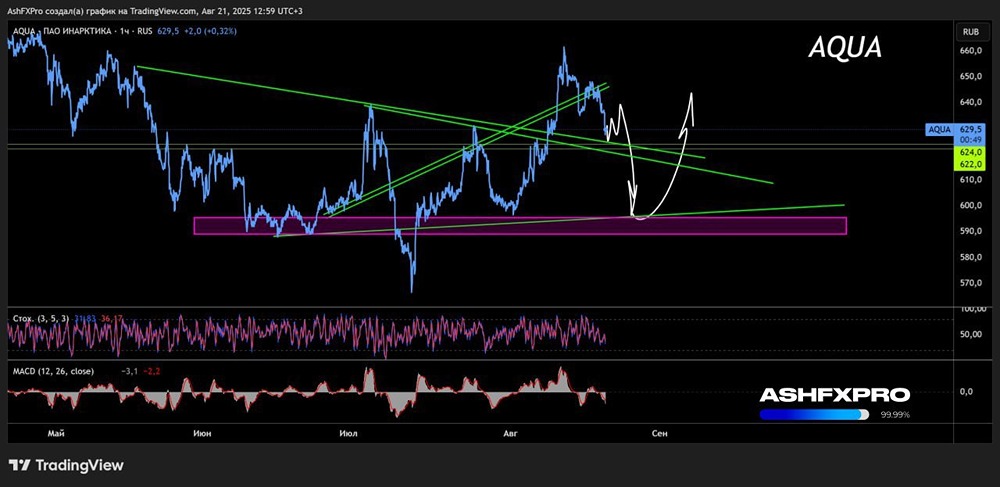Viewport: 1000px width, 487px height.
Task: Click the Авг label on time axis
Action: pyautogui.click(x=511, y=433)
